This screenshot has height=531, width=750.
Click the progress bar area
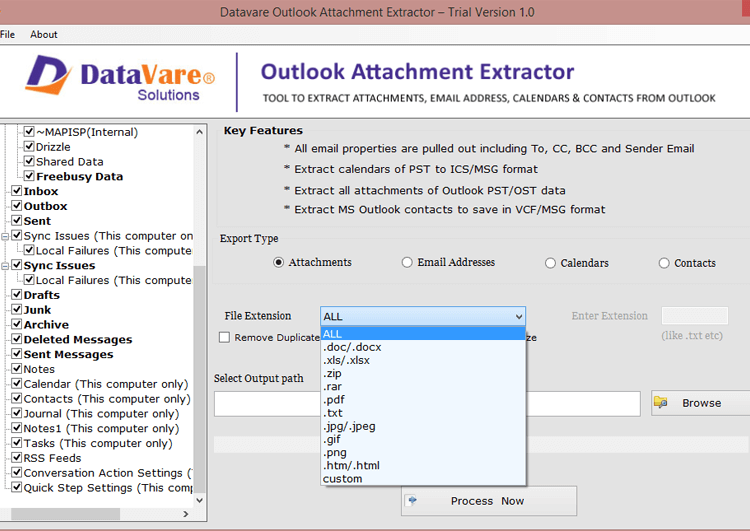click(x=481, y=444)
